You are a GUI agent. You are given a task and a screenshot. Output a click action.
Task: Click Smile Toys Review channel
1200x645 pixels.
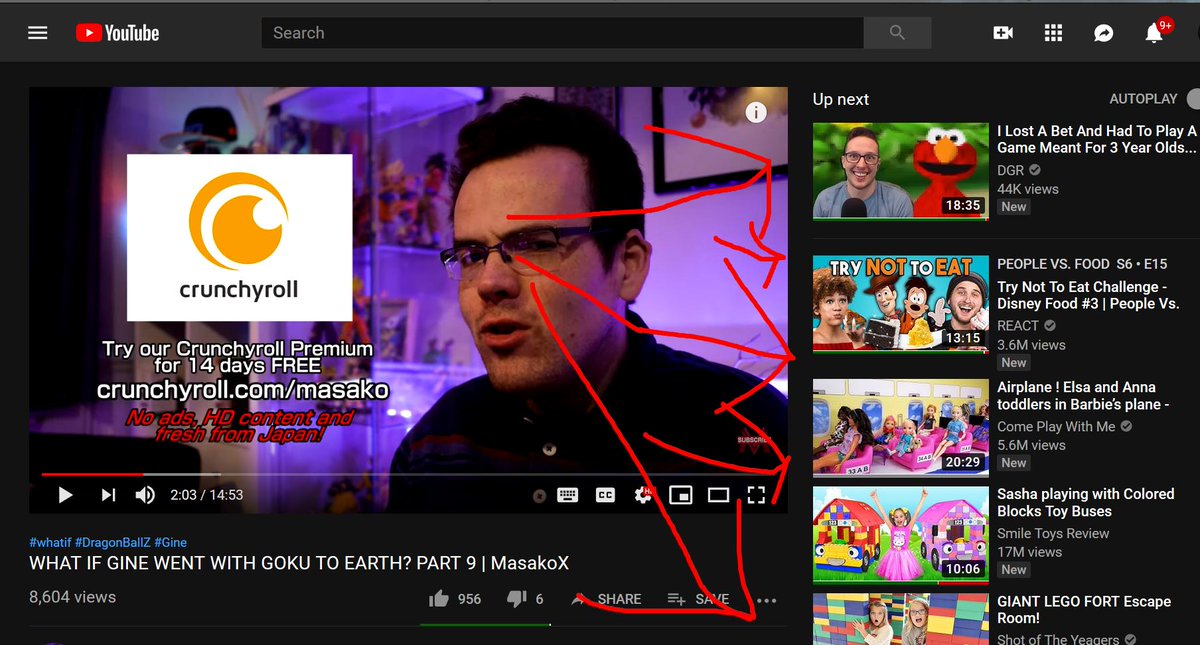pos(1053,533)
